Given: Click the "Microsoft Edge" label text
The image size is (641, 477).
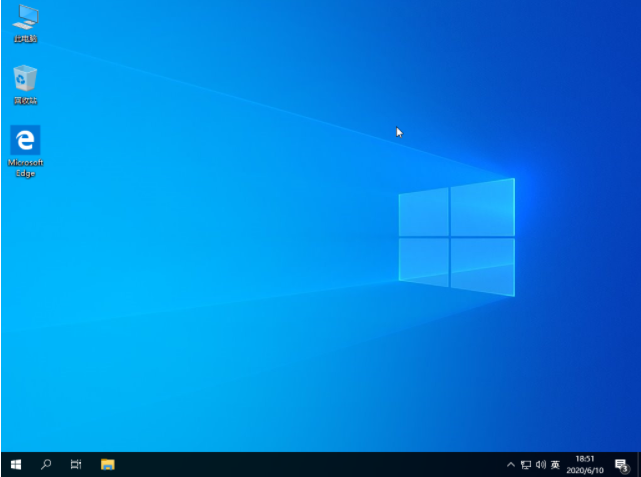Looking at the screenshot, I should point(25,167).
